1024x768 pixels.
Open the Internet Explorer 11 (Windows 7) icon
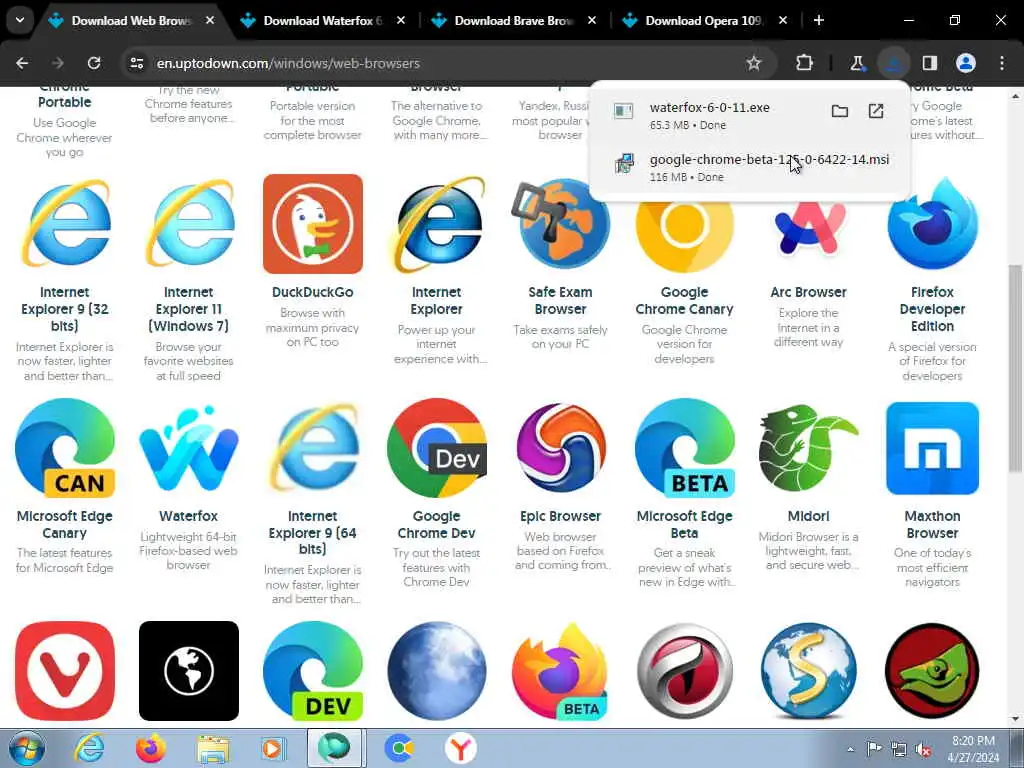coord(189,223)
